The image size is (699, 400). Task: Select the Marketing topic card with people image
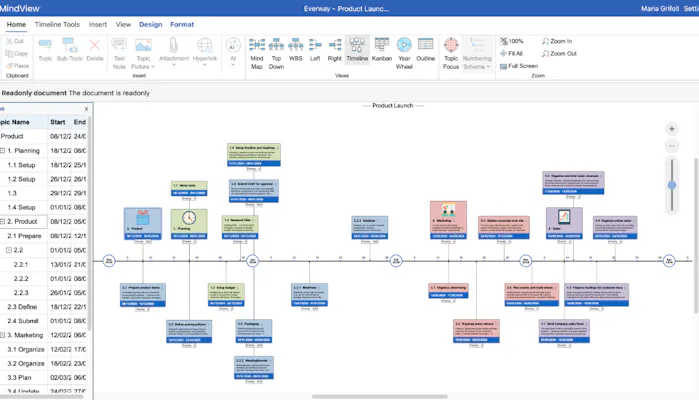[448, 220]
